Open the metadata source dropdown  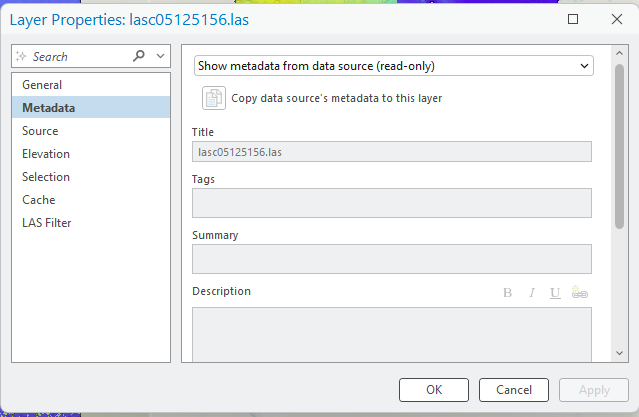(x=394, y=66)
